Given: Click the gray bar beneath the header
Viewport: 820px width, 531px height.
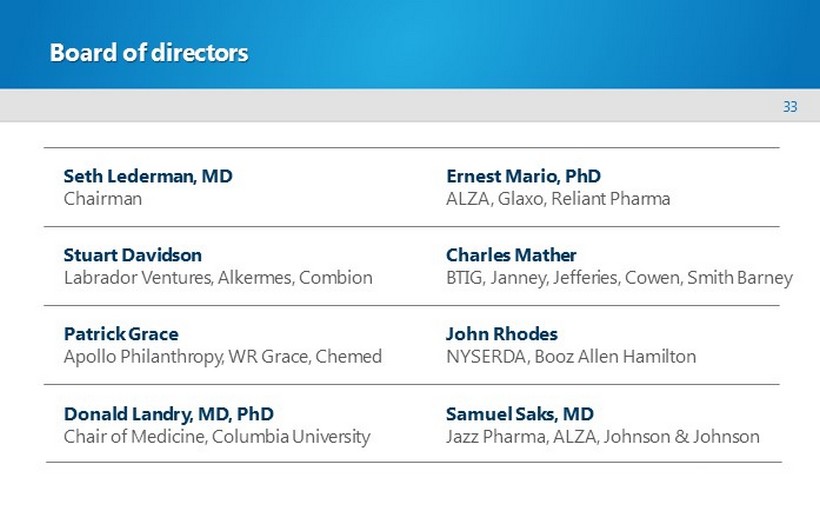Looking at the screenshot, I should click(400, 106).
